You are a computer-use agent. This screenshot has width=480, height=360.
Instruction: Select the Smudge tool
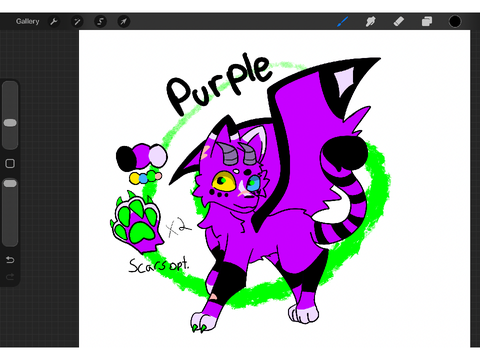[371, 22]
